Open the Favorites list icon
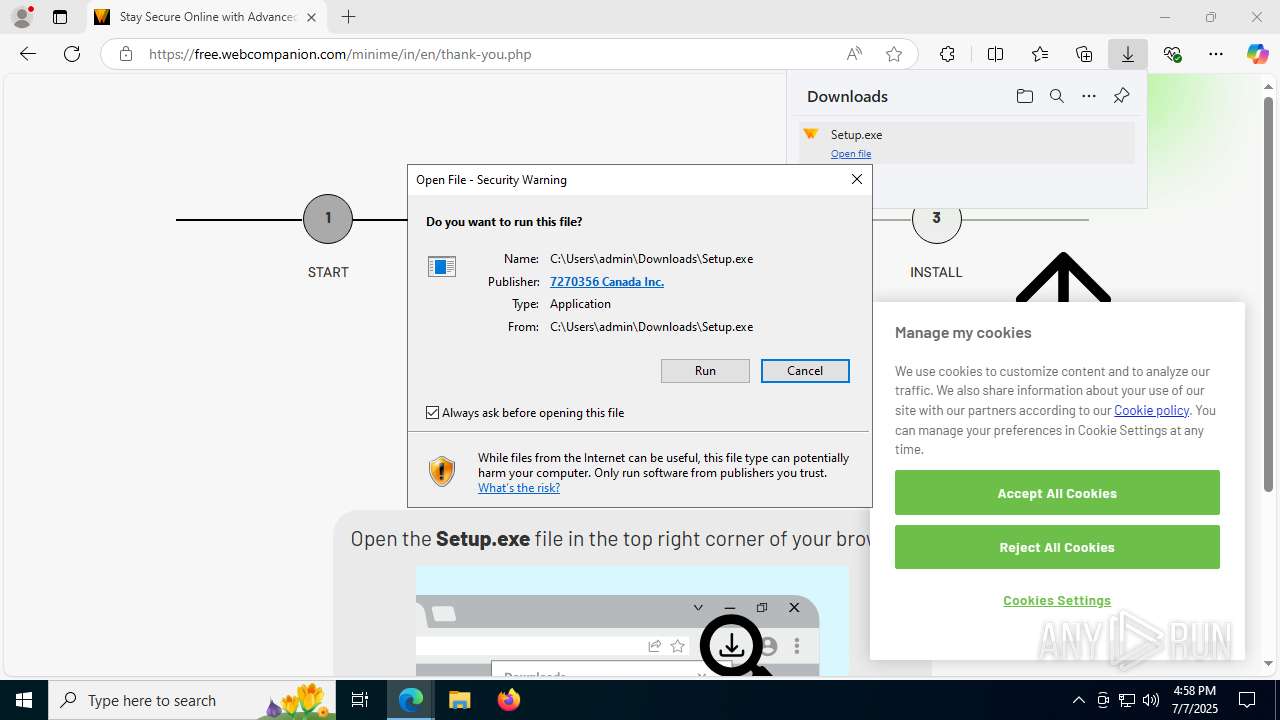 coord(1040,54)
